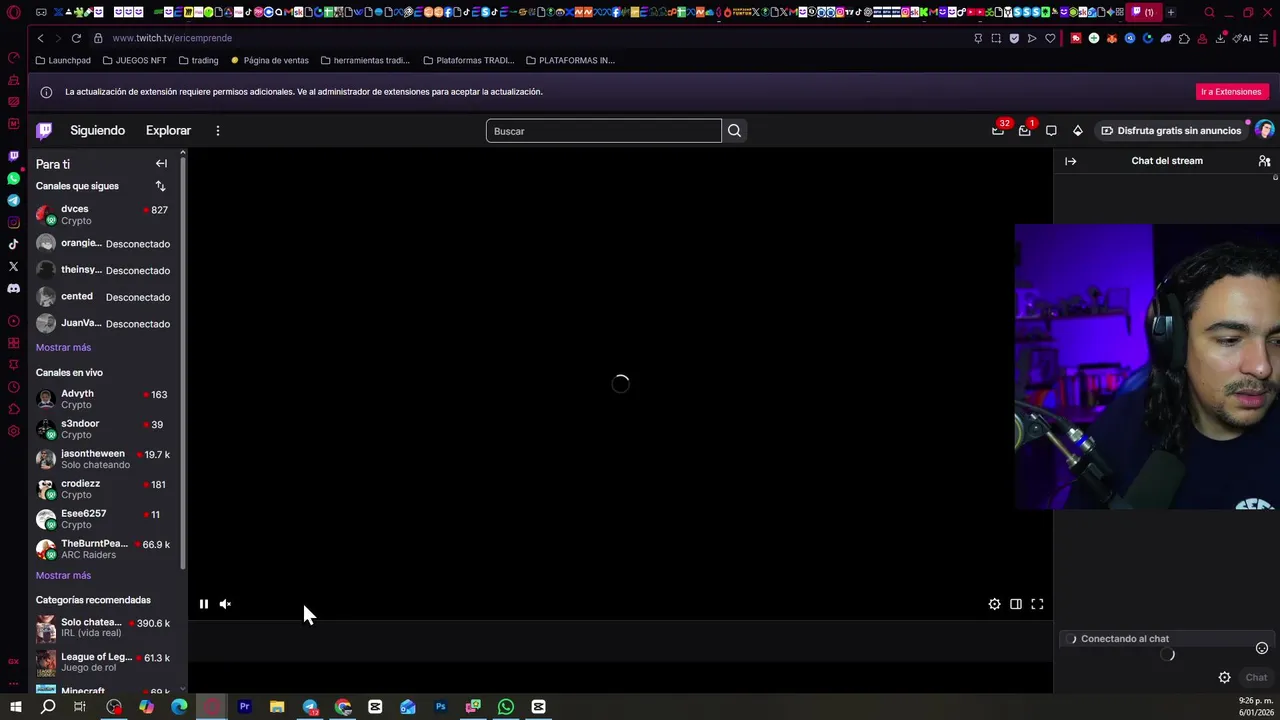The height and width of the screenshot is (720, 1280).
Task: Open browser downloads icon
Action: 1220,38
